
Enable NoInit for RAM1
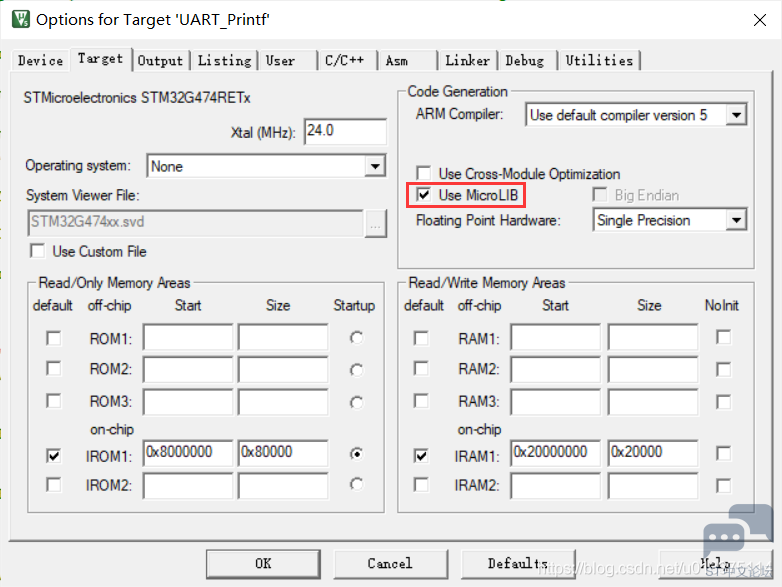[723, 337]
